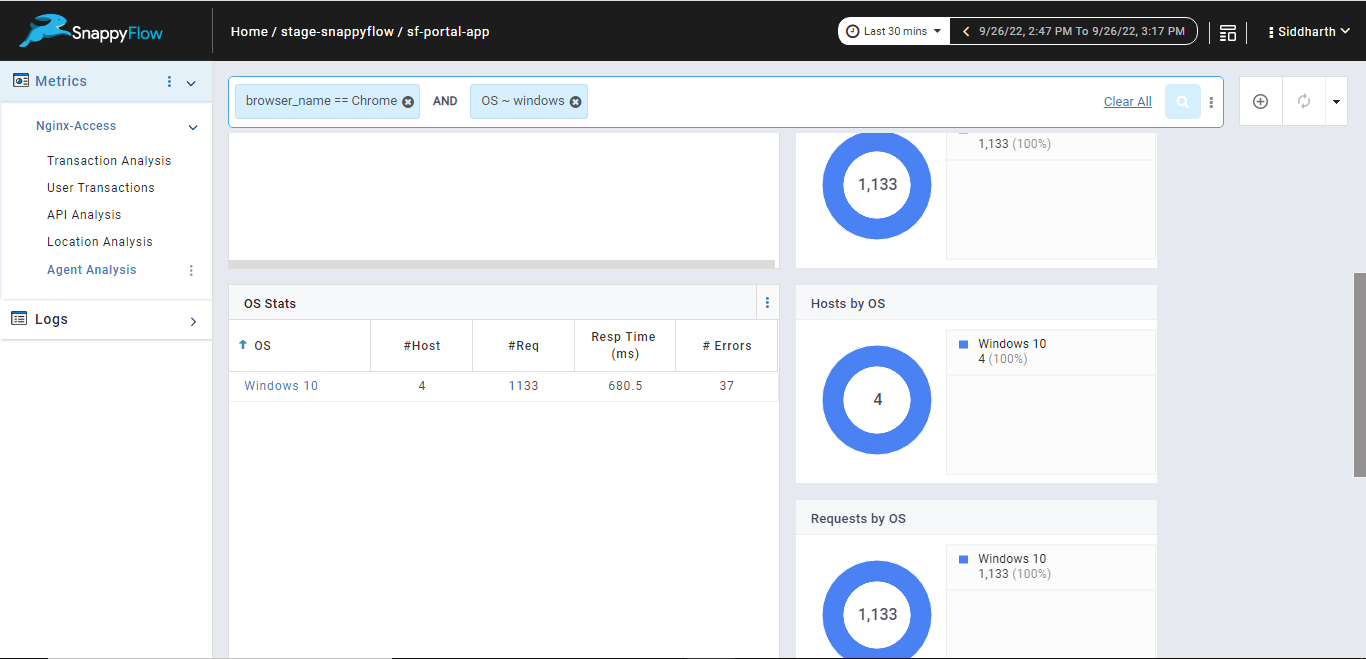Remove the OS windows filter chip

click(576, 102)
